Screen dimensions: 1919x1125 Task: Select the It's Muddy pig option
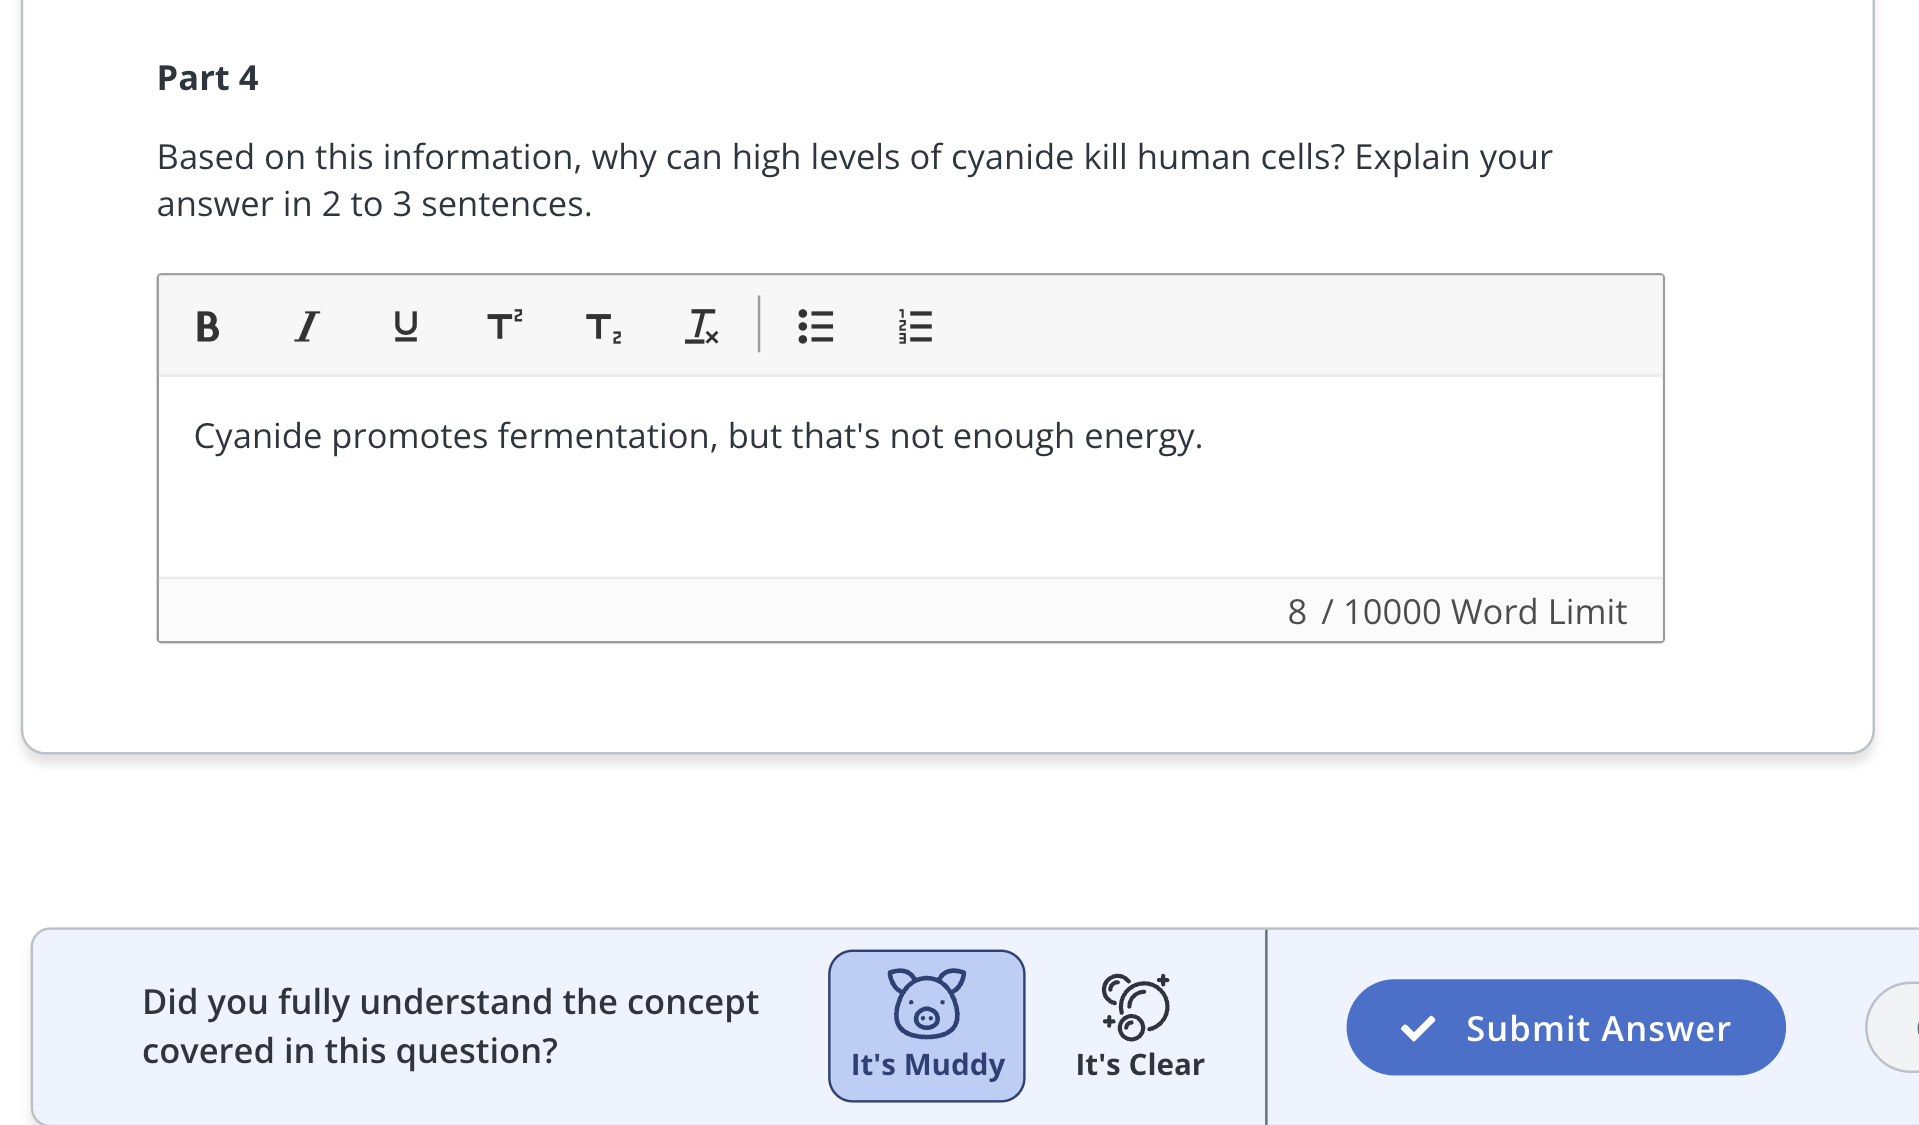927,1026
